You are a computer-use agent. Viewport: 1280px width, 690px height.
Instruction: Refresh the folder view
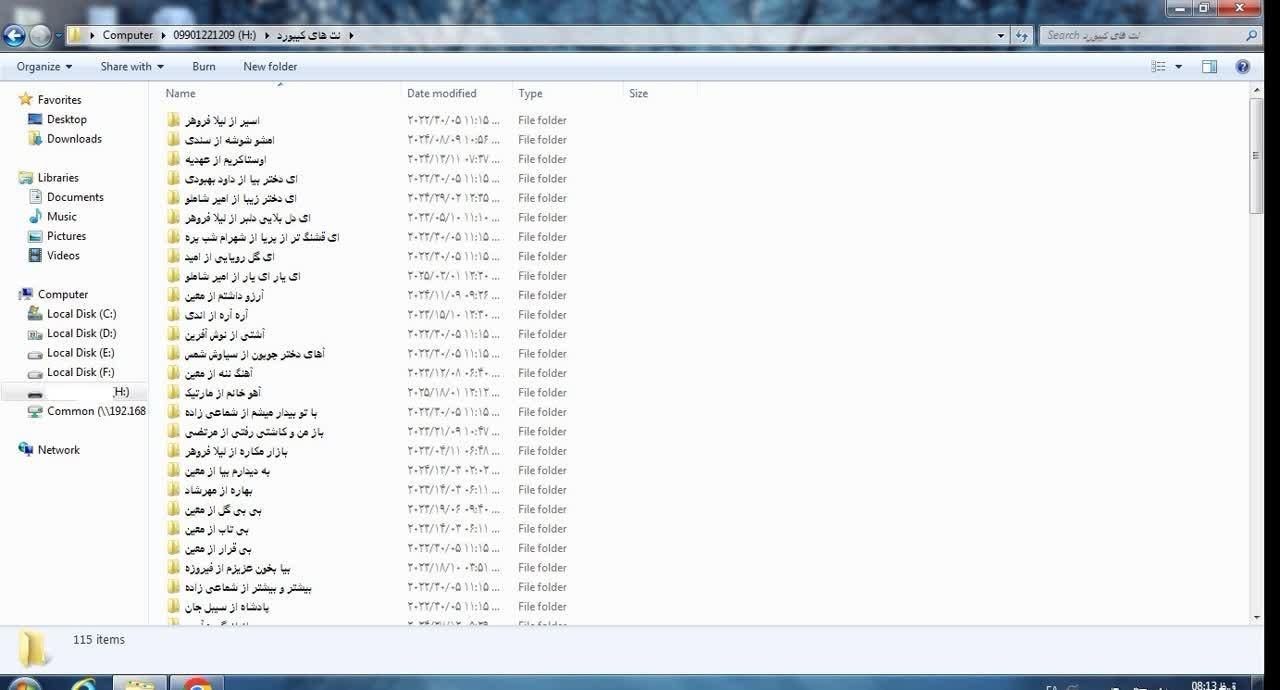click(x=1022, y=35)
